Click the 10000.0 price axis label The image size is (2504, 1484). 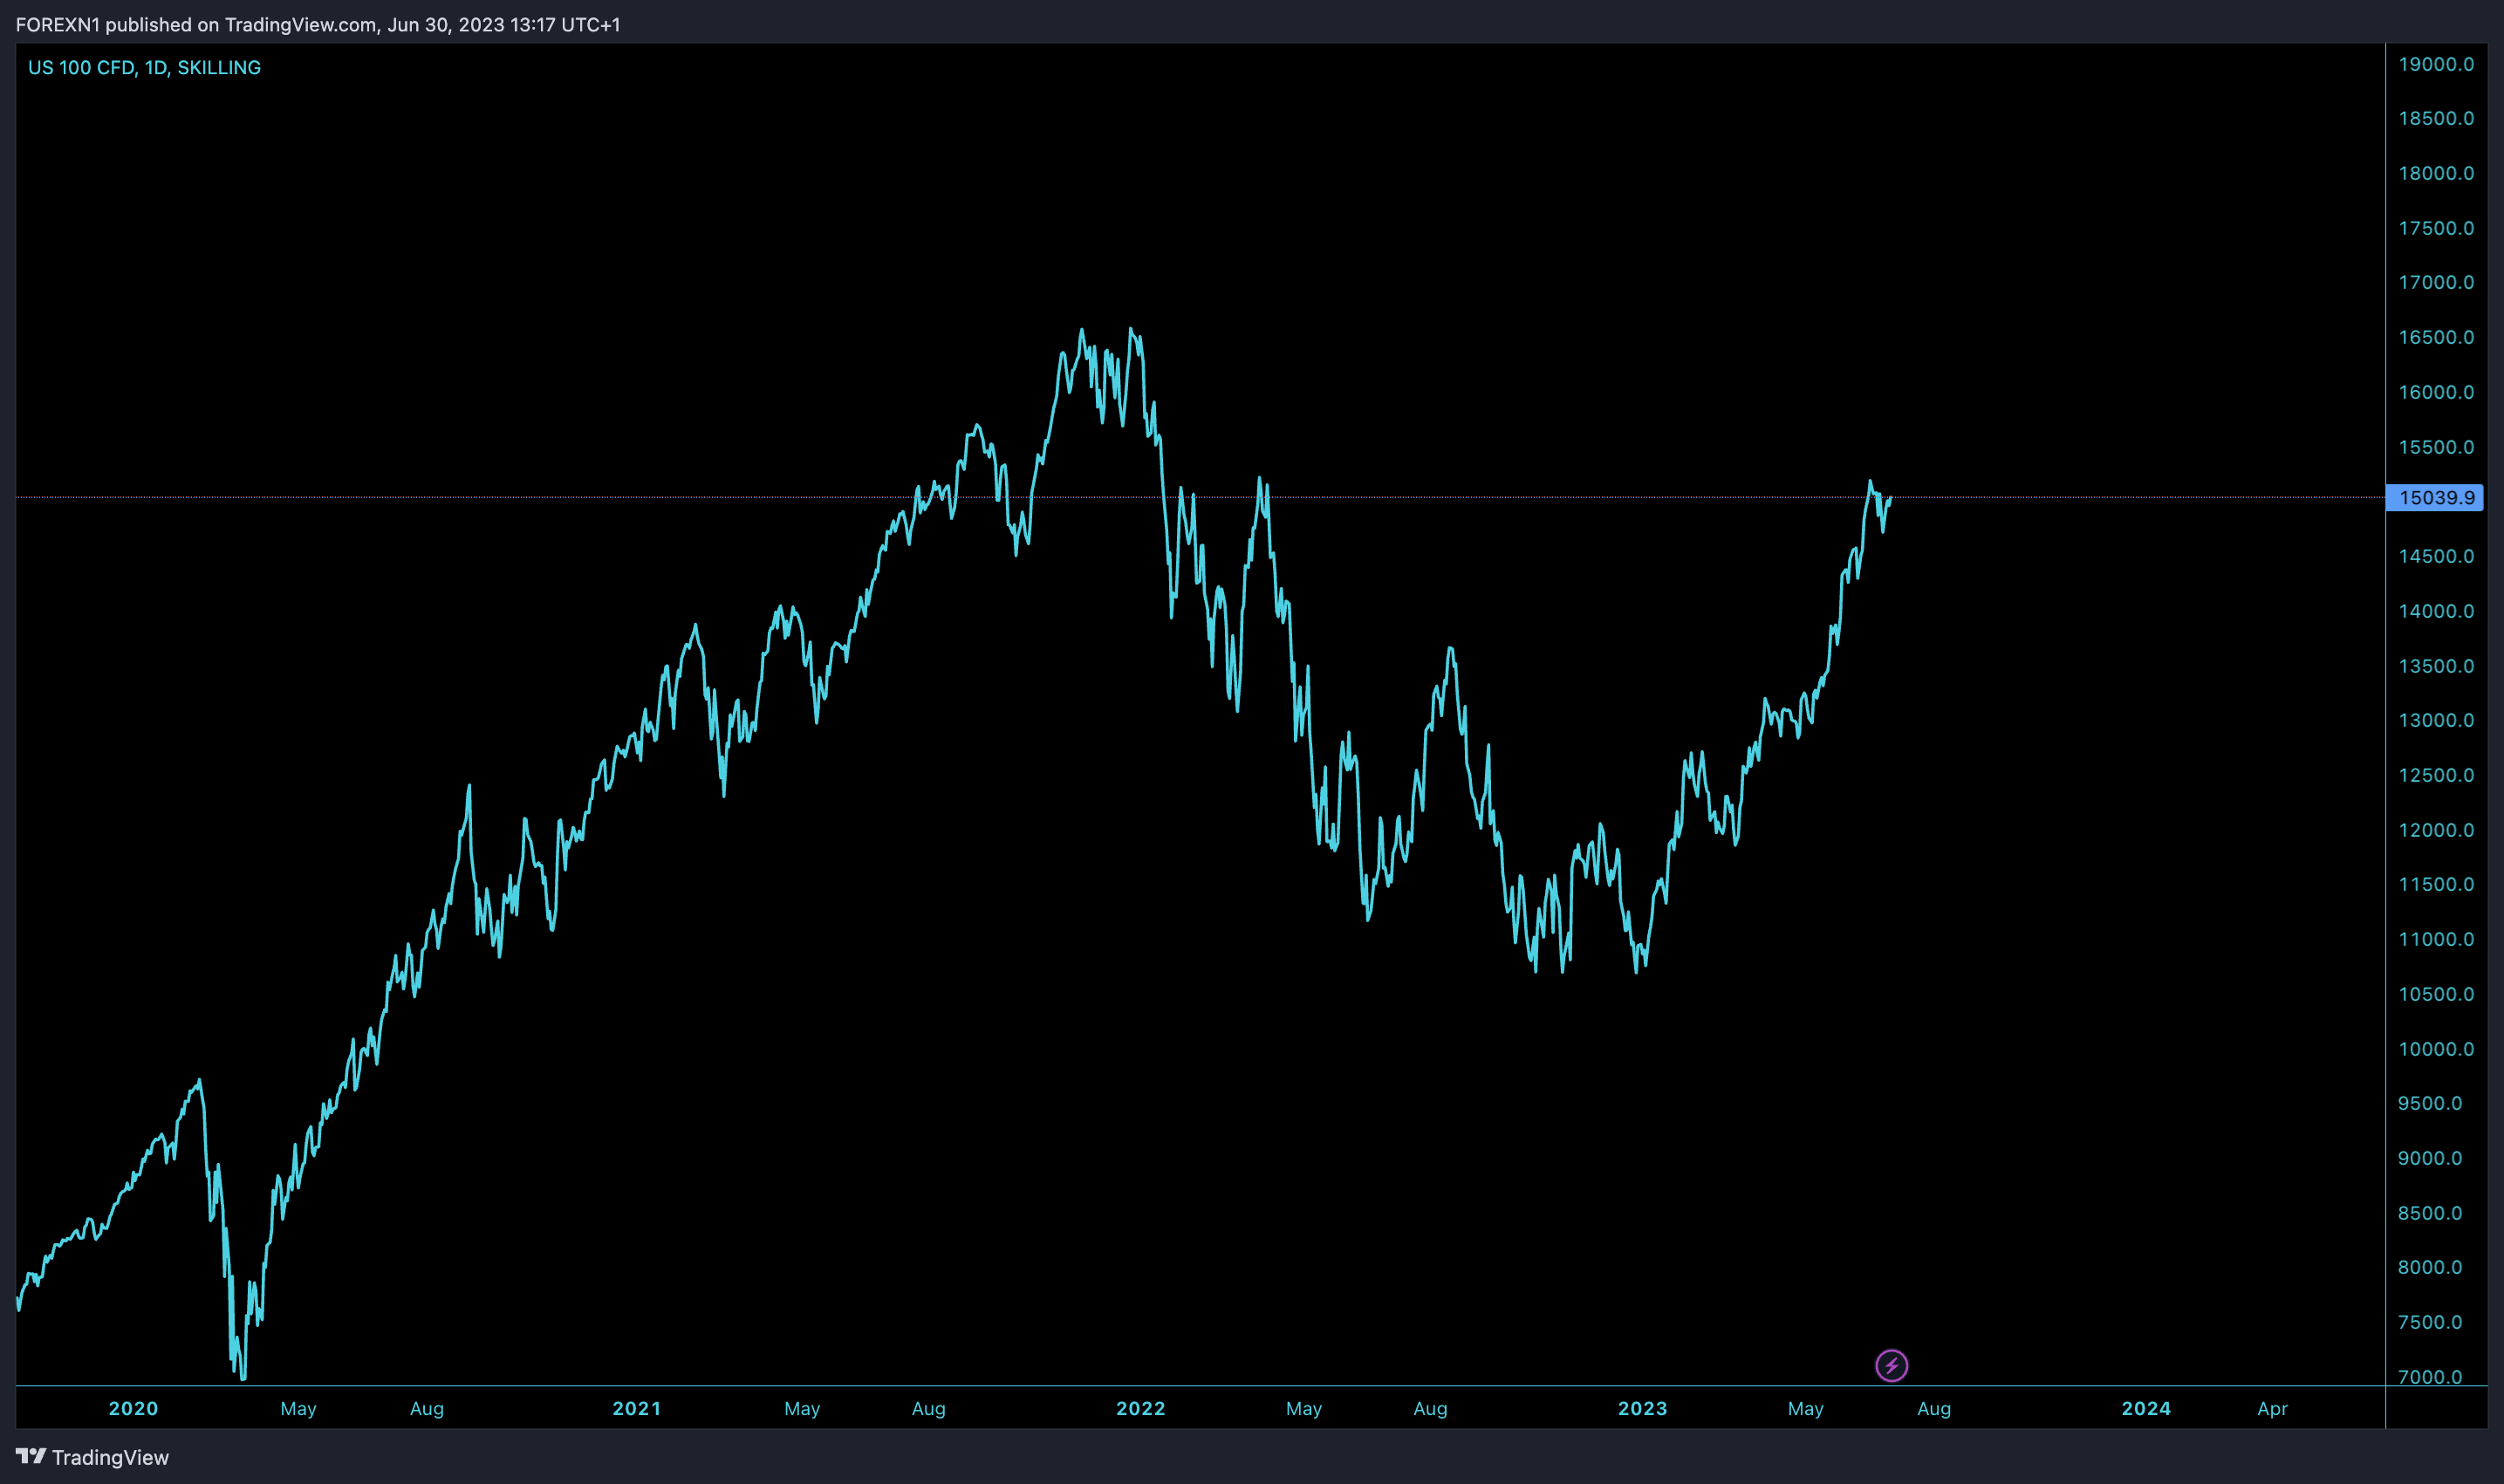point(2436,1049)
